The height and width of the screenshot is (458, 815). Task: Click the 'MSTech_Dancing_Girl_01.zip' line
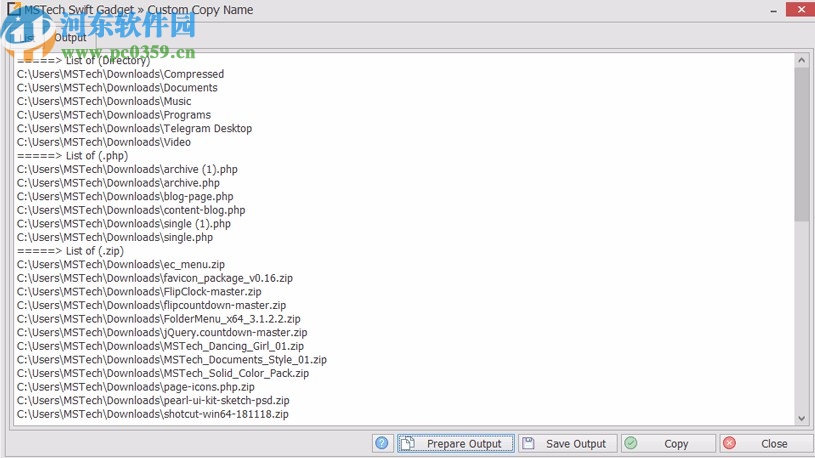tap(160, 346)
